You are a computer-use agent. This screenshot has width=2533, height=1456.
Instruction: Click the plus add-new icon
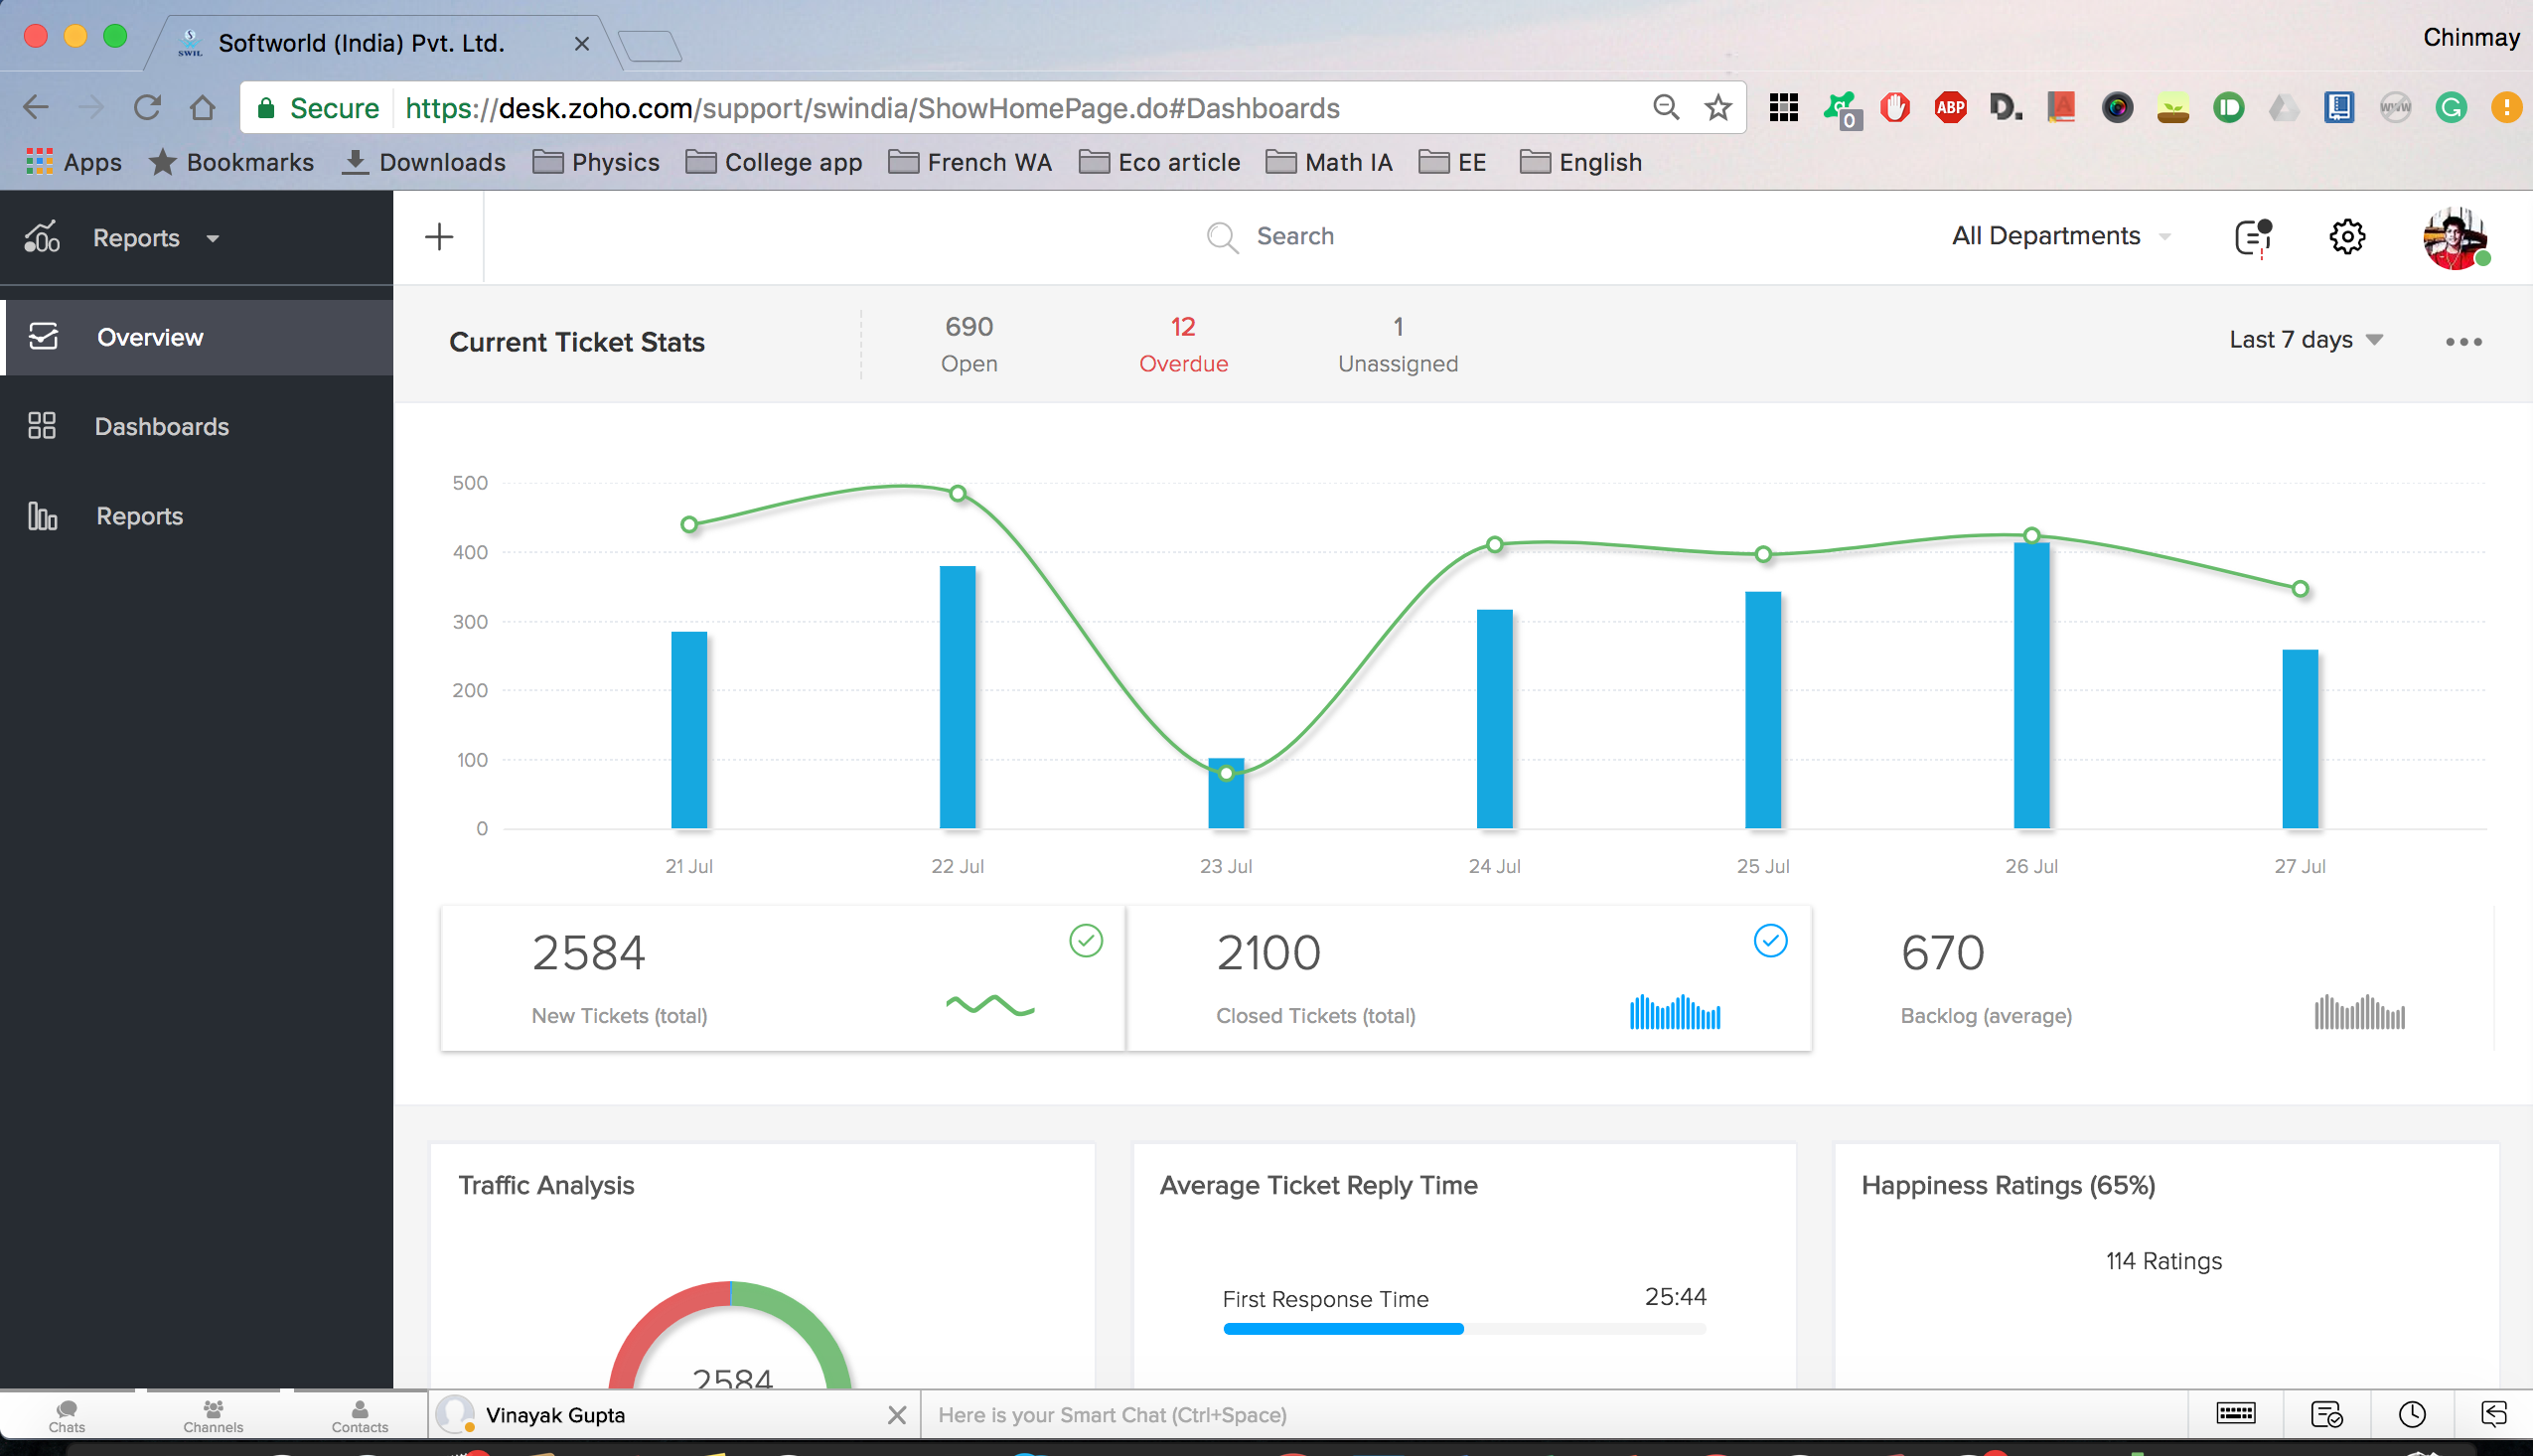439,237
